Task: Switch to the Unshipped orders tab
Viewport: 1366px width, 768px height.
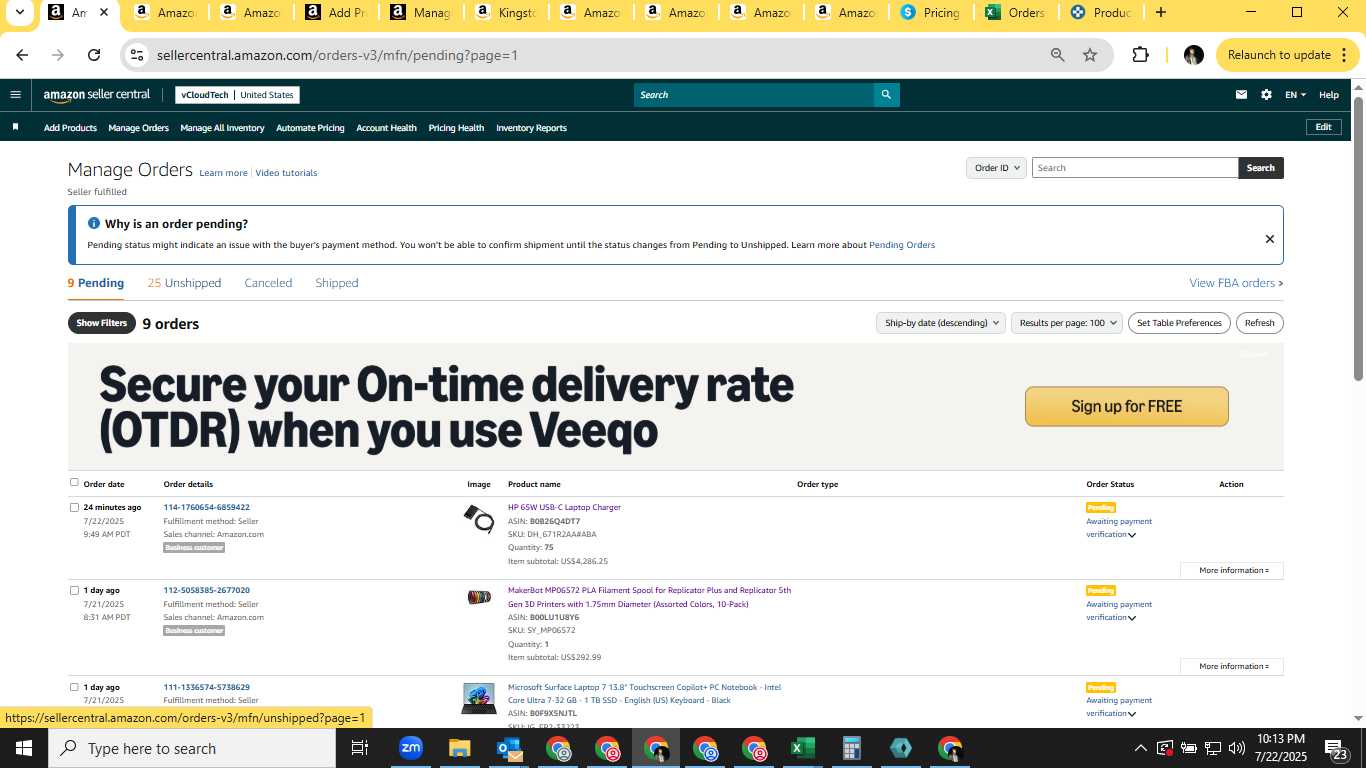Action: [184, 283]
